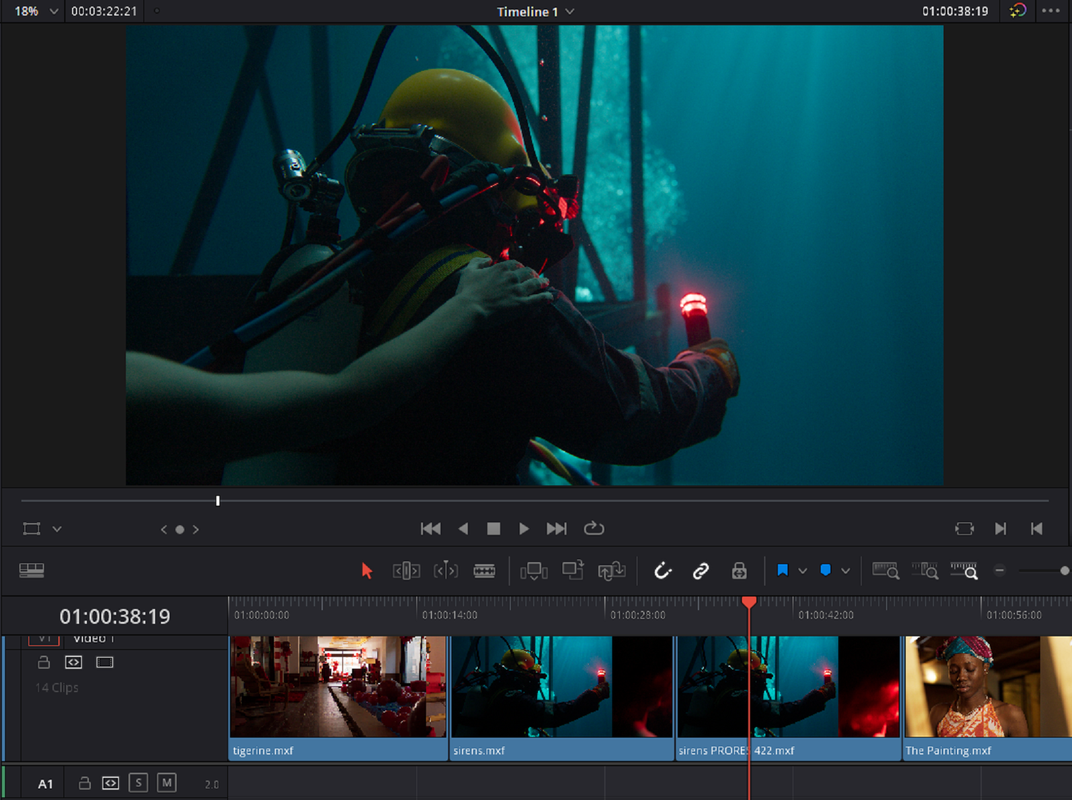1072x800 pixels.
Task: Click the 14 Clips count label
Action: (57, 687)
